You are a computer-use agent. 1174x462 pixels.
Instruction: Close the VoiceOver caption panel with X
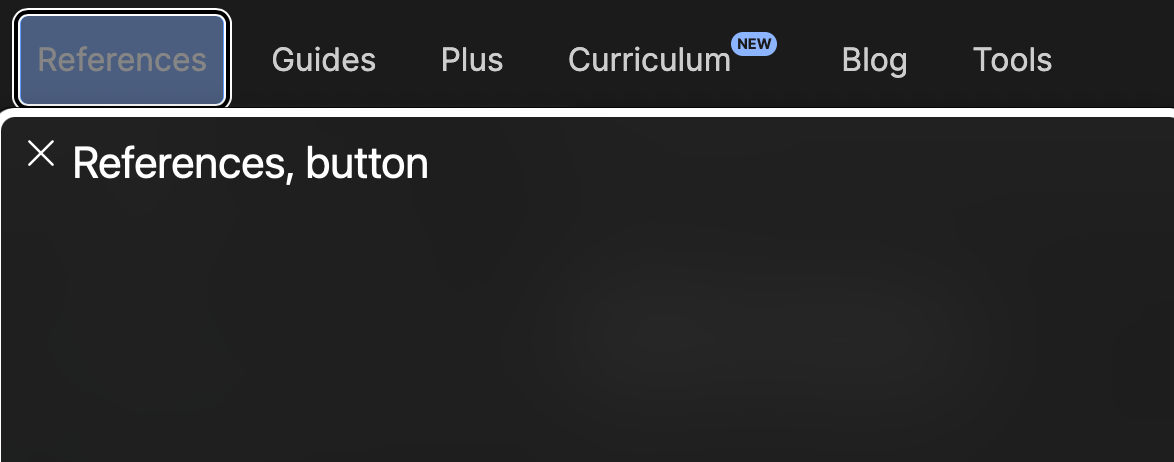pos(40,153)
